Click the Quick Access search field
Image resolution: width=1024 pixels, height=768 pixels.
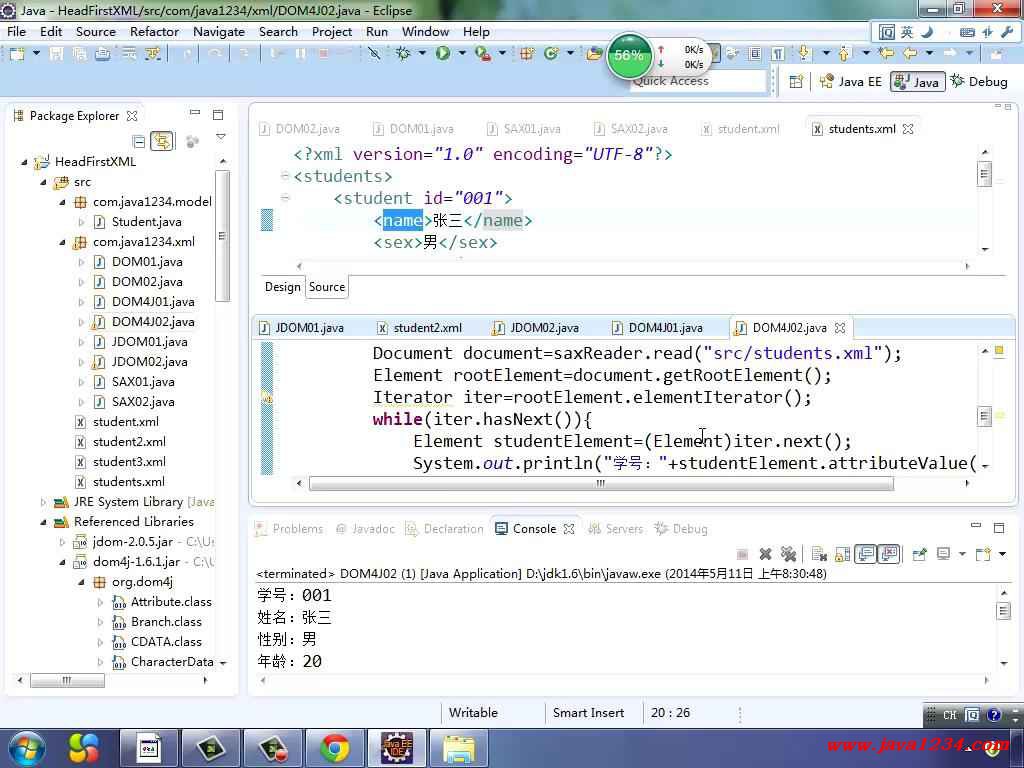point(699,81)
